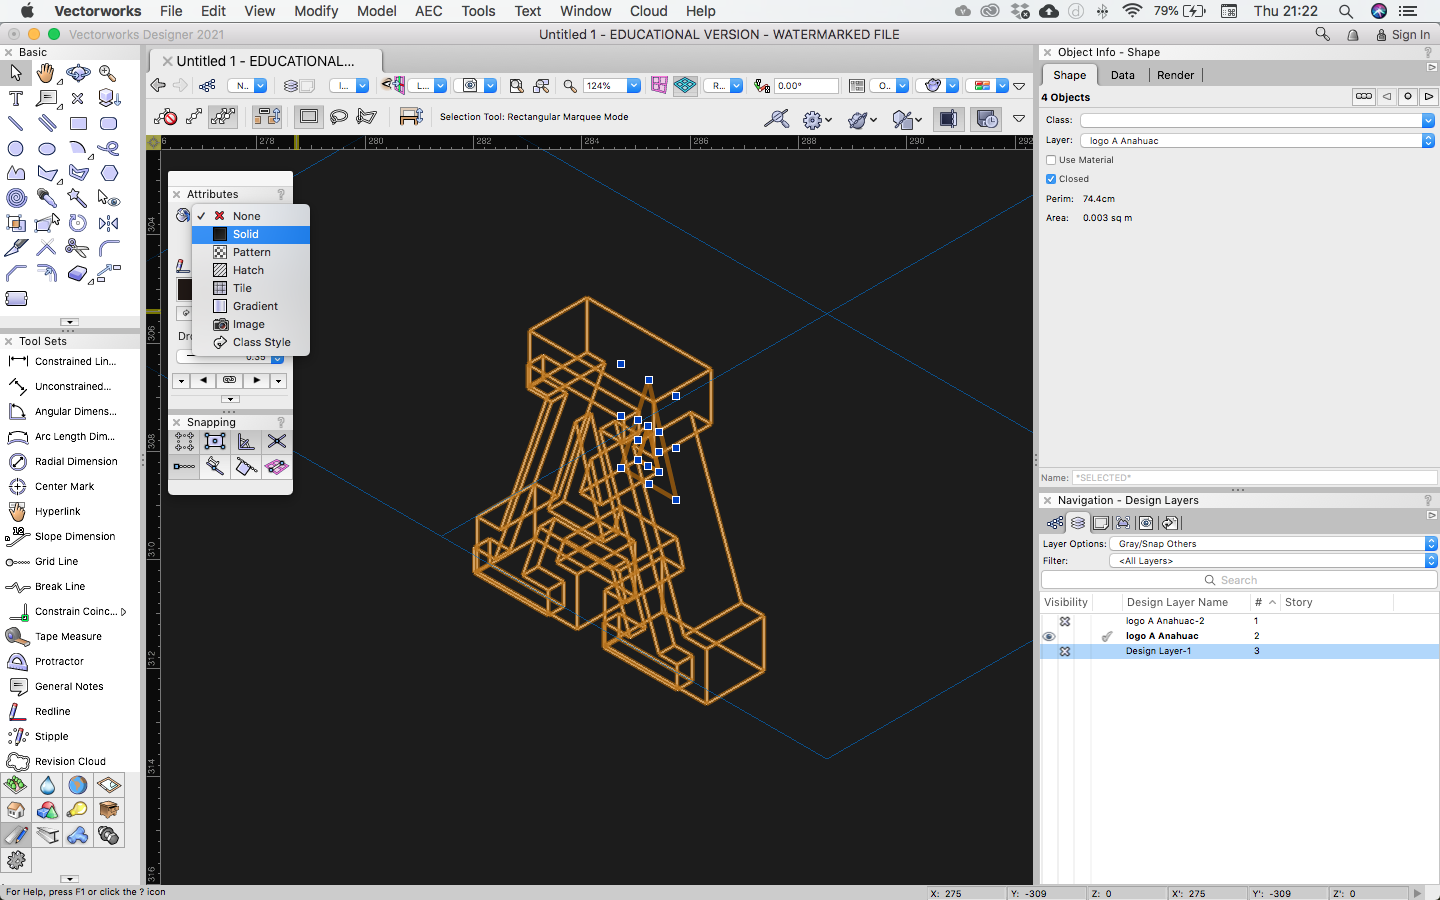Switch to the Render tab
Image resolution: width=1440 pixels, height=900 pixels.
[1175, 75]
